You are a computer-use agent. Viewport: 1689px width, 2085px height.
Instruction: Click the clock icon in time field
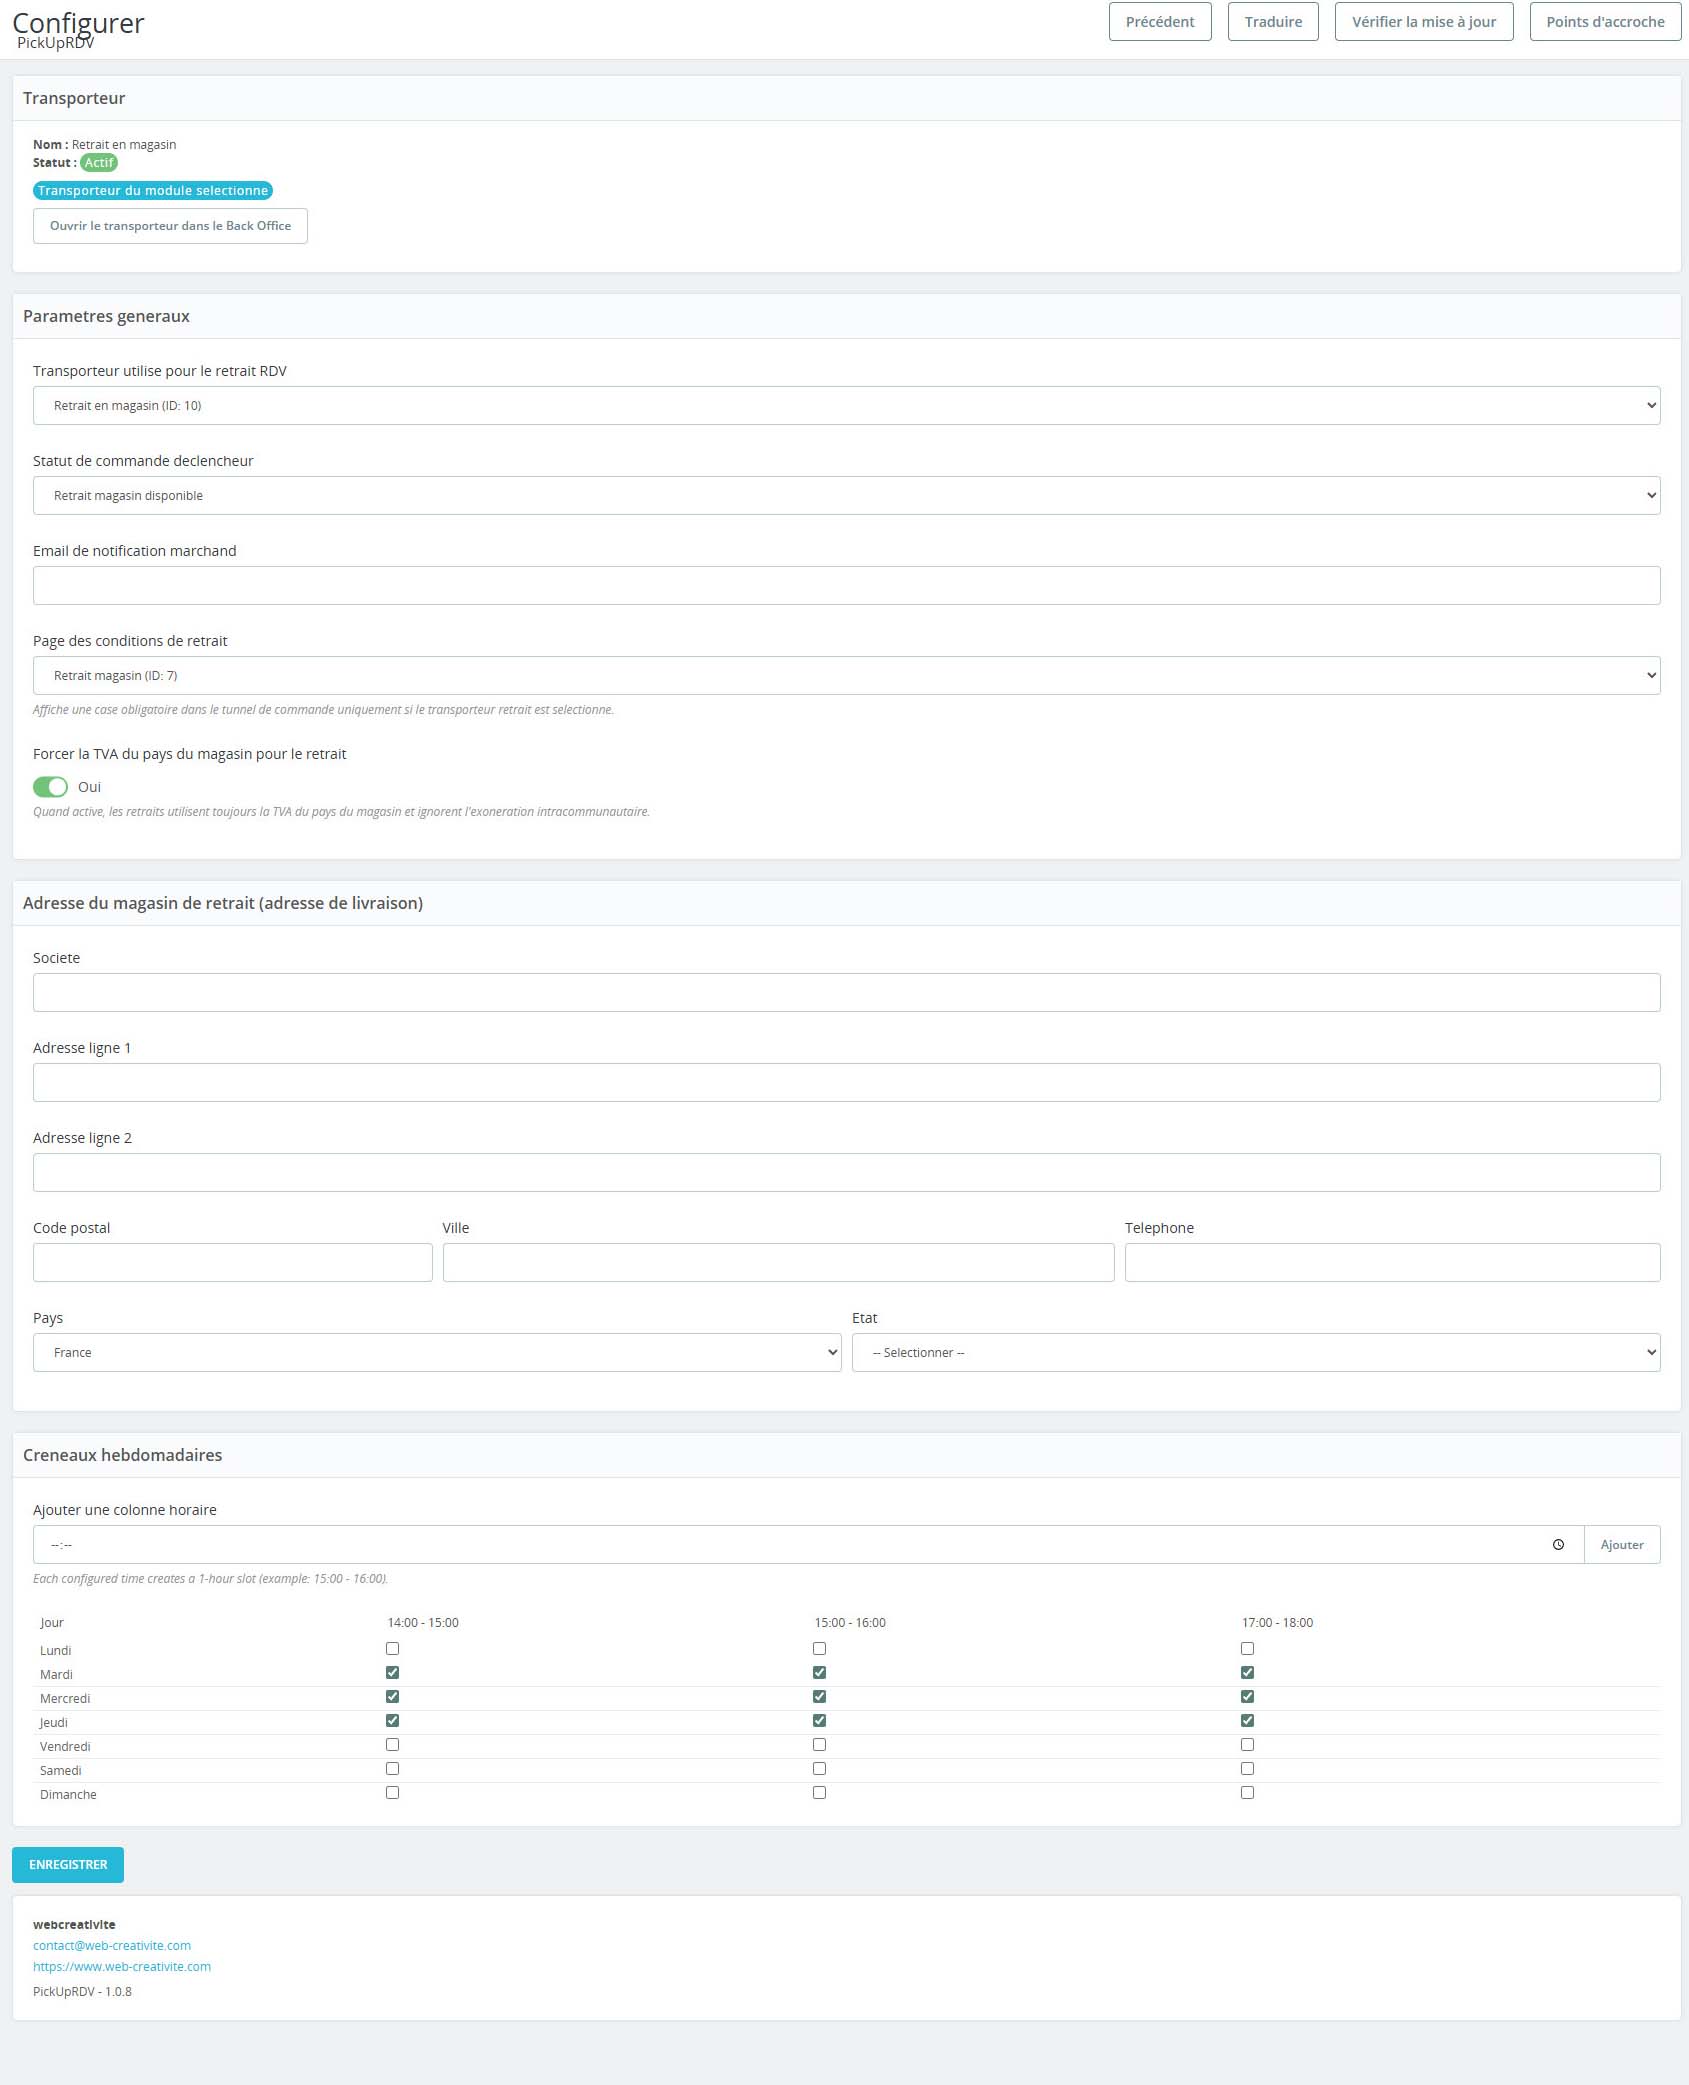coord(1558,1545)
